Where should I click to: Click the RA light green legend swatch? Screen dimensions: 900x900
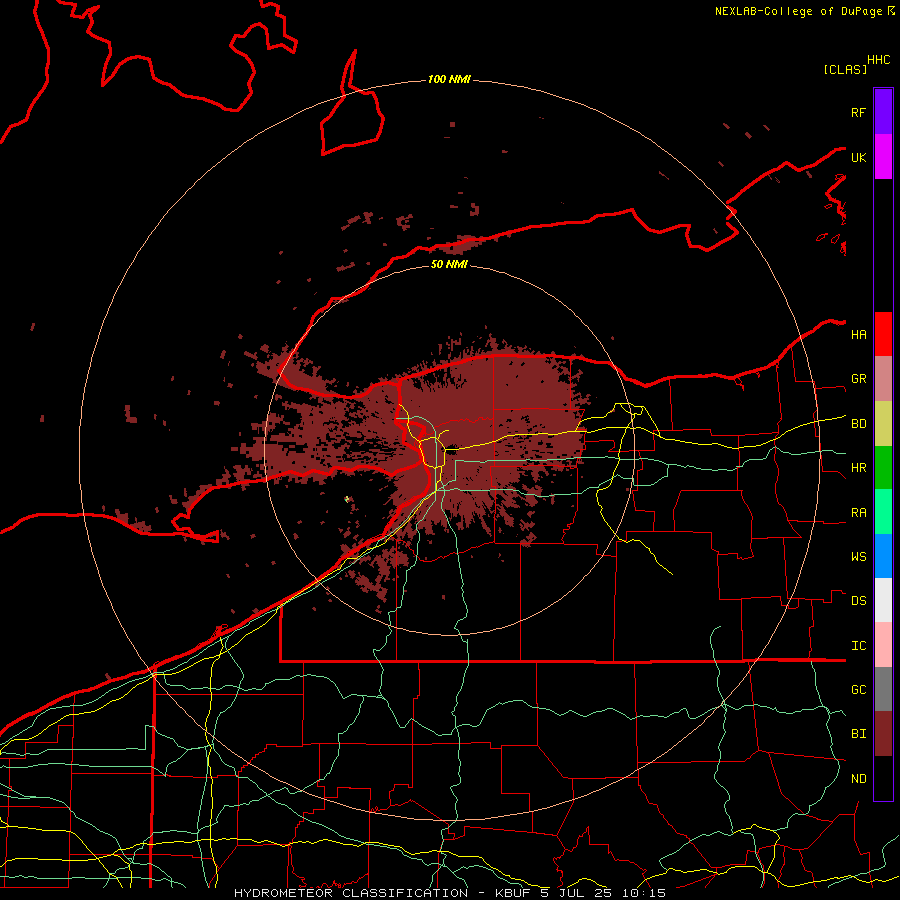tap(883, 512)
